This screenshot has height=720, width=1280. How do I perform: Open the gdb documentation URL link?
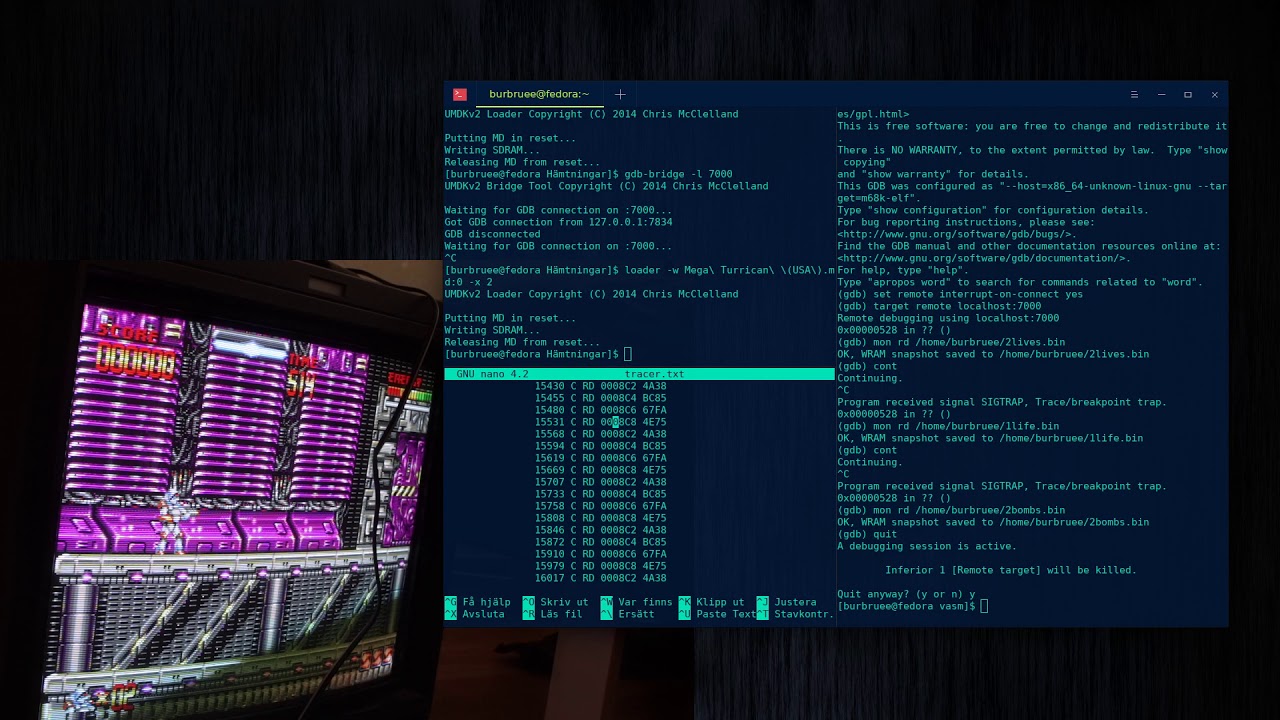point(984,258)
